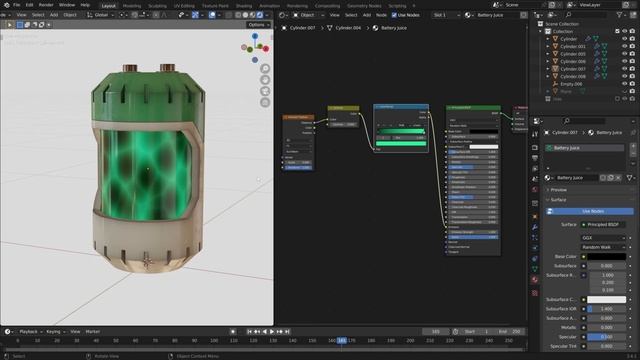Enable rendered viewport shading mode

(x=260, y=15)
